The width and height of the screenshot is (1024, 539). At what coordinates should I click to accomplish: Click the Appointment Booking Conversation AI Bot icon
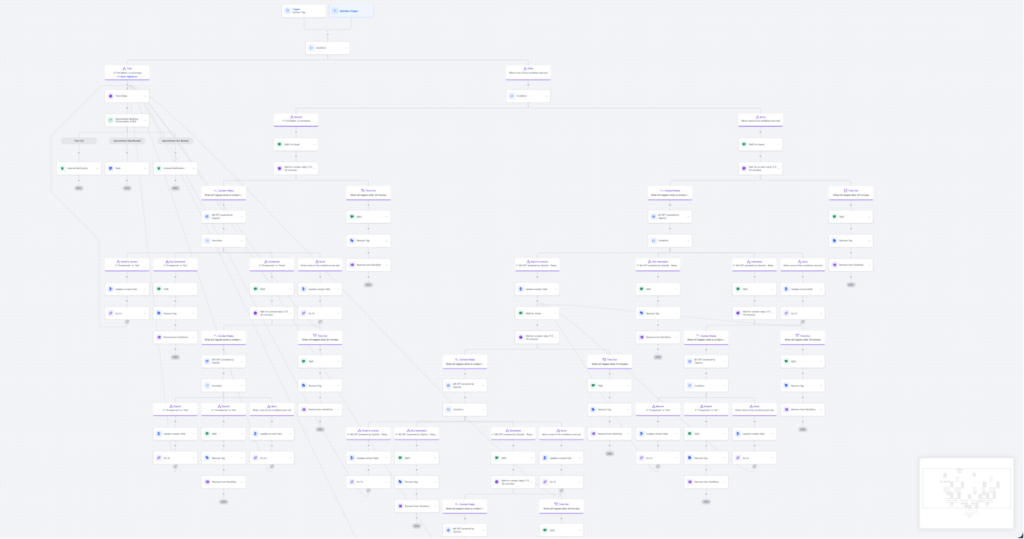(x=111, y=120)
